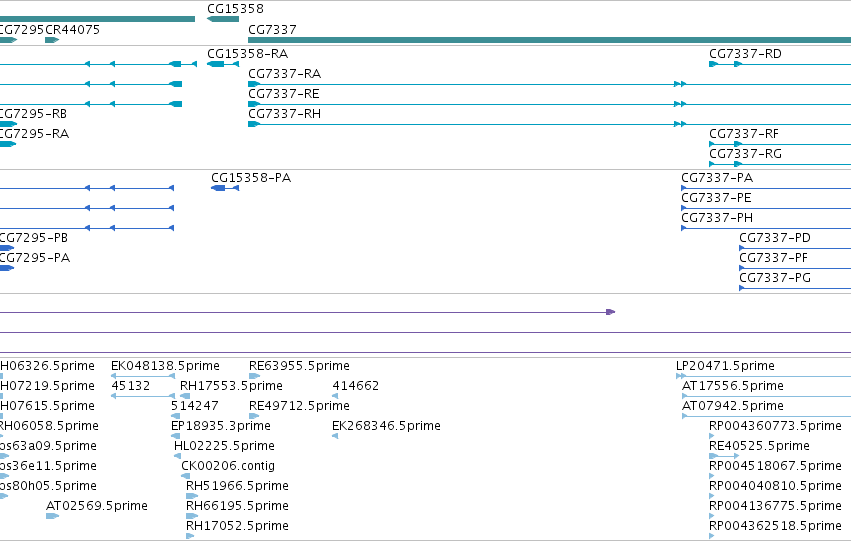851x541 pixels.
Task: Select the EK048138.5prime EST label
Action: point(166,366)
